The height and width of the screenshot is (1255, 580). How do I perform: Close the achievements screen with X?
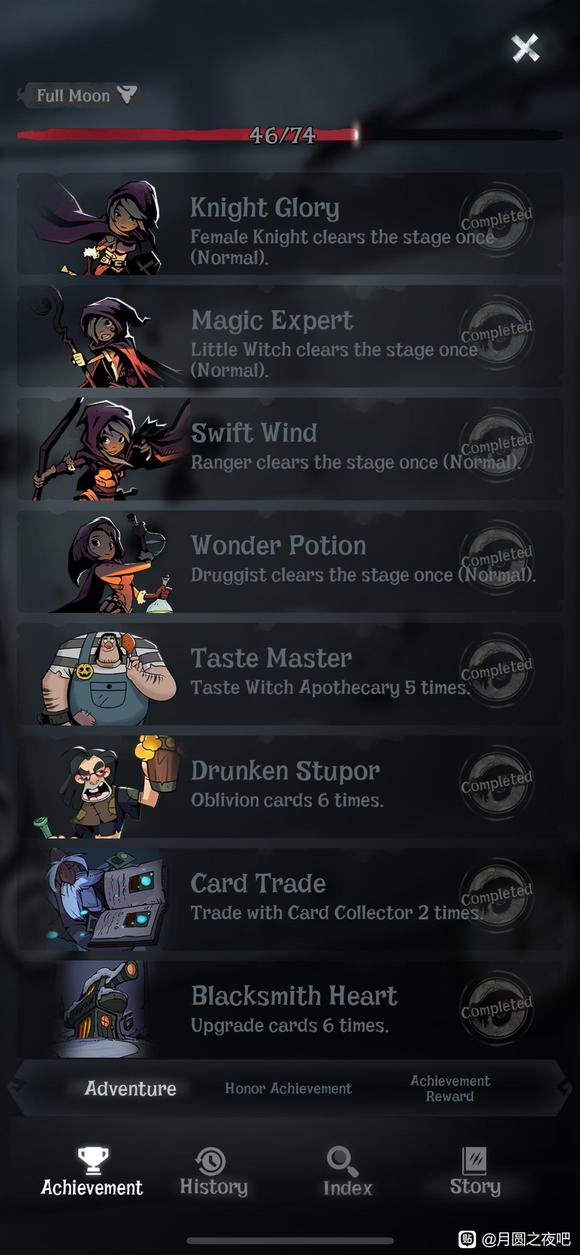pos(525,47)
